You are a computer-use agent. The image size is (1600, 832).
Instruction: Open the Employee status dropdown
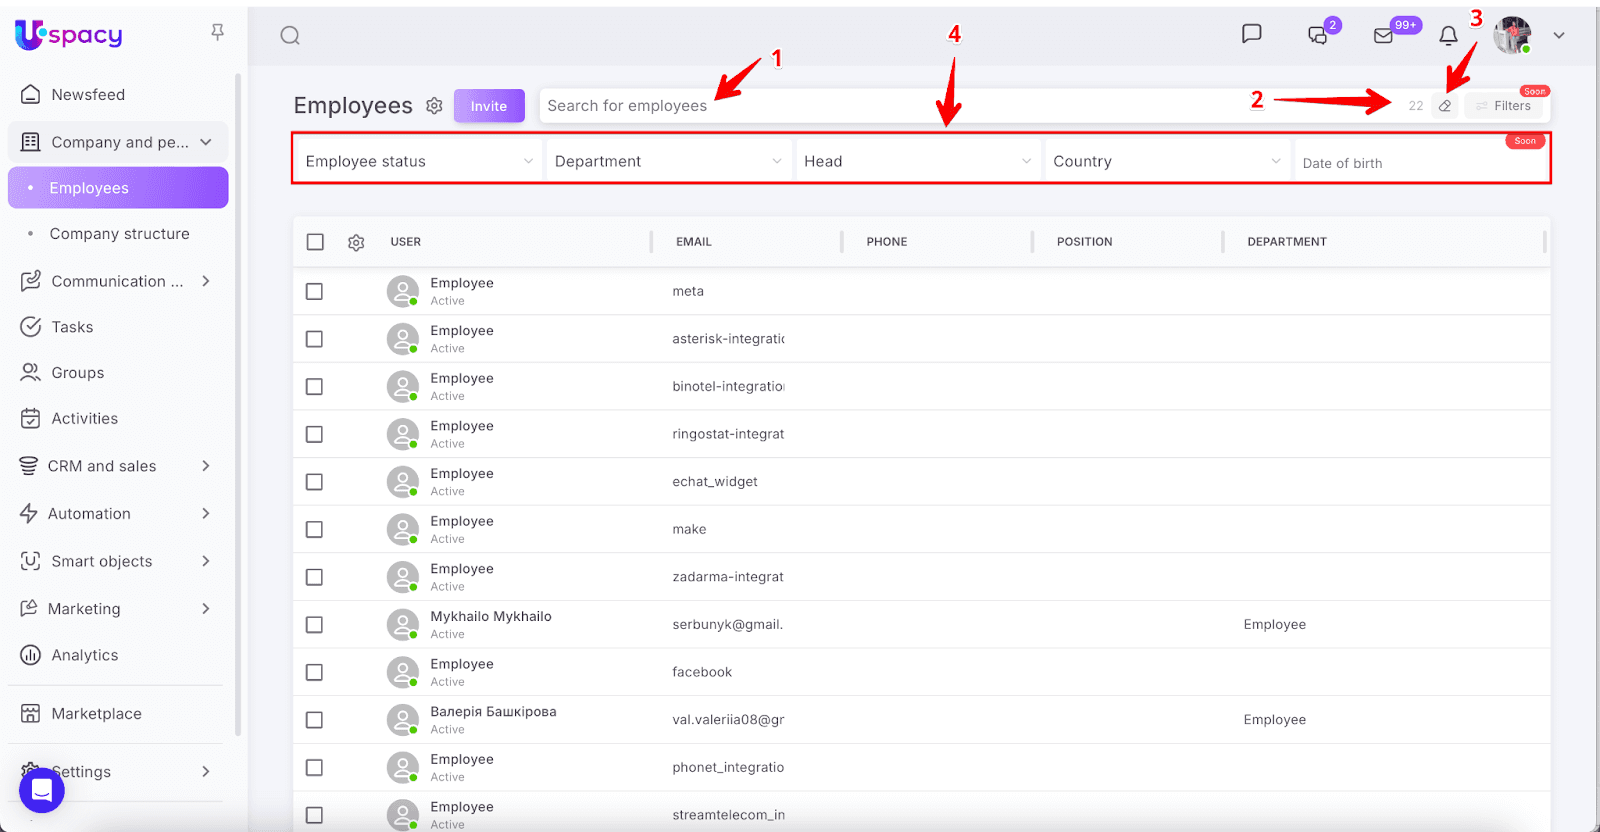coord(418,161)
